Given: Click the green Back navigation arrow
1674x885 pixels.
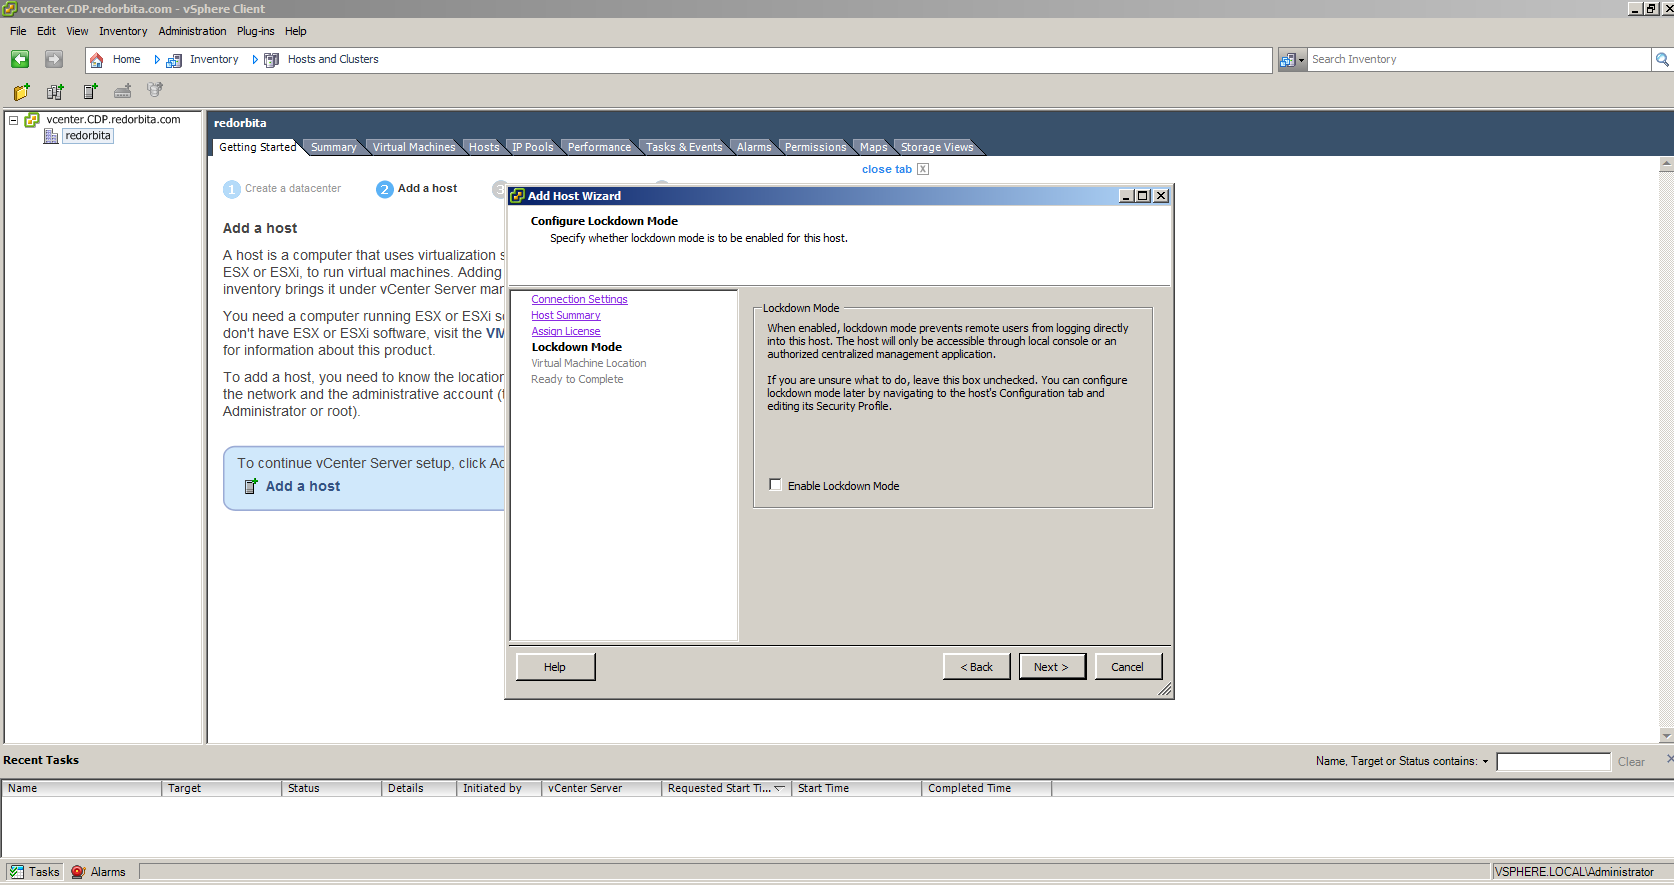Looking at the screenshot, I should pos(20,60).
